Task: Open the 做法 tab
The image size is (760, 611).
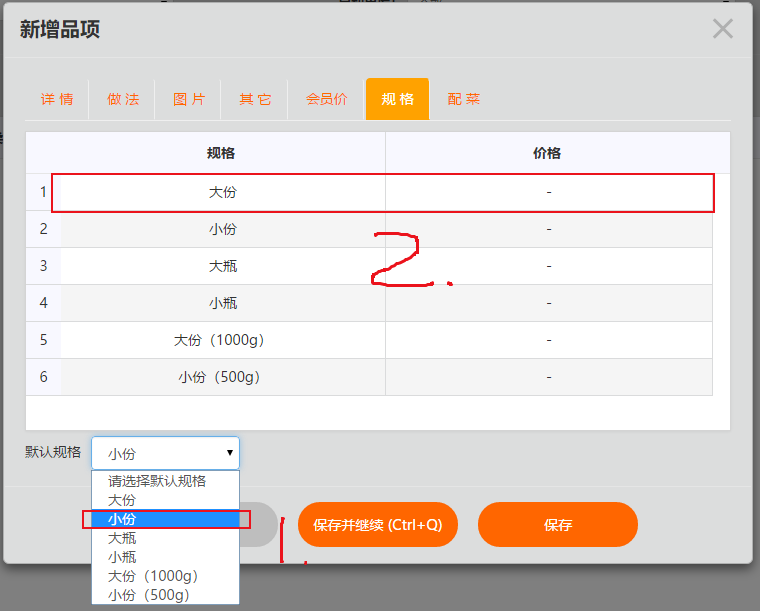Action: click(x=123, y=99)
